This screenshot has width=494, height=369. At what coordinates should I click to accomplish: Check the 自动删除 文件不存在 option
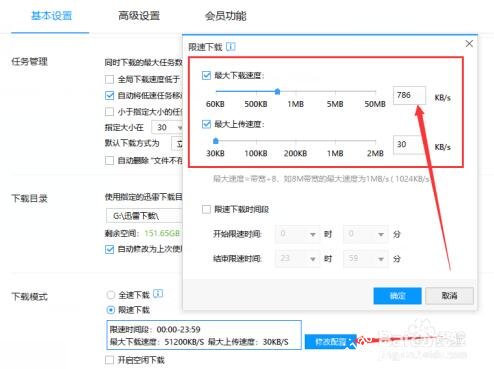click(x=109, y=161)
